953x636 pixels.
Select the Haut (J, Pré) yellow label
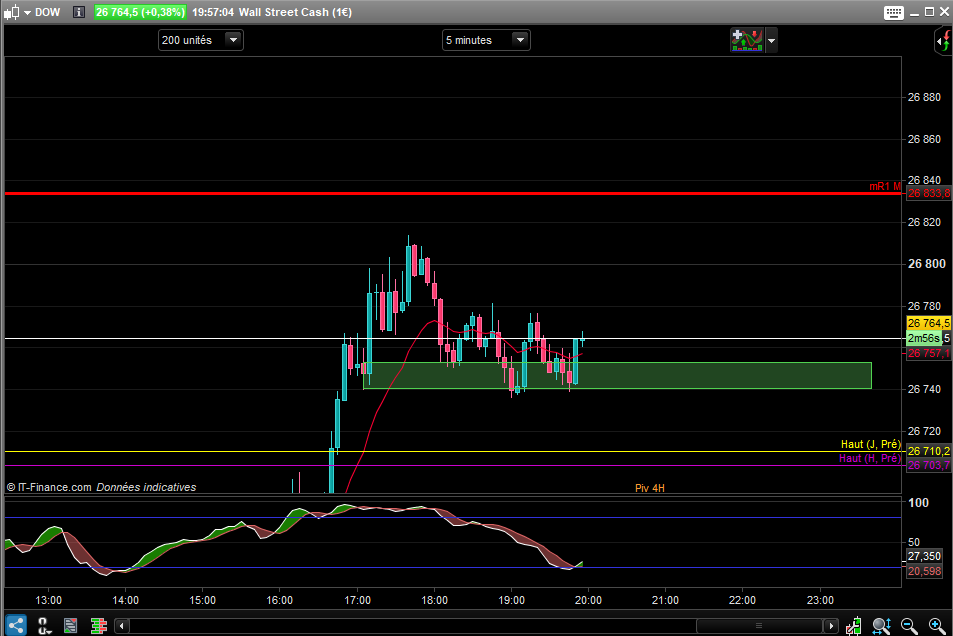pos(870,444)
